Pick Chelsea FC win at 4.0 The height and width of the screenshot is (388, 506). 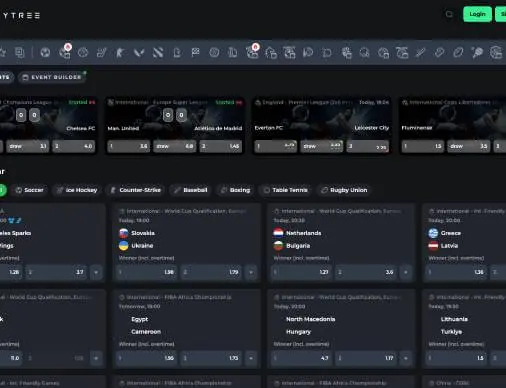tap(74, 146)
